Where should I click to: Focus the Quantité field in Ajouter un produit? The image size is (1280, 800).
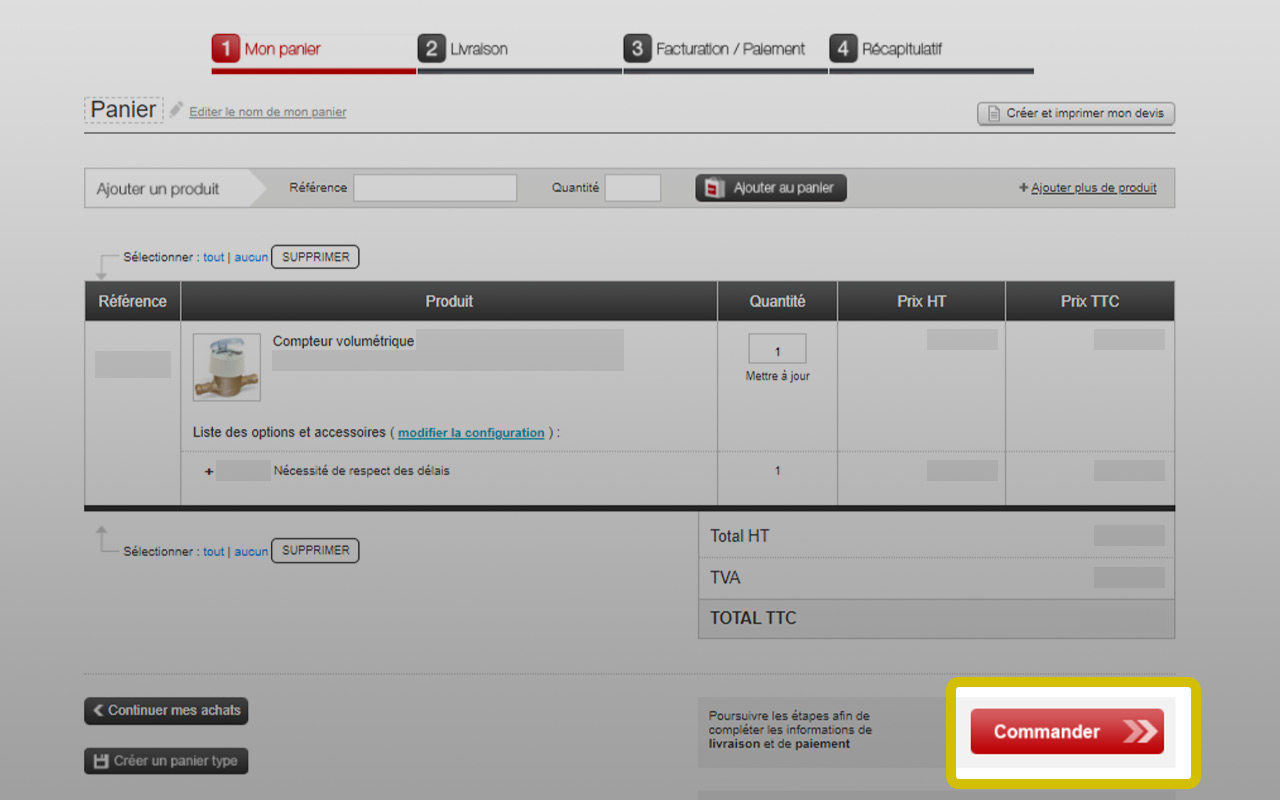click(632, 188)
